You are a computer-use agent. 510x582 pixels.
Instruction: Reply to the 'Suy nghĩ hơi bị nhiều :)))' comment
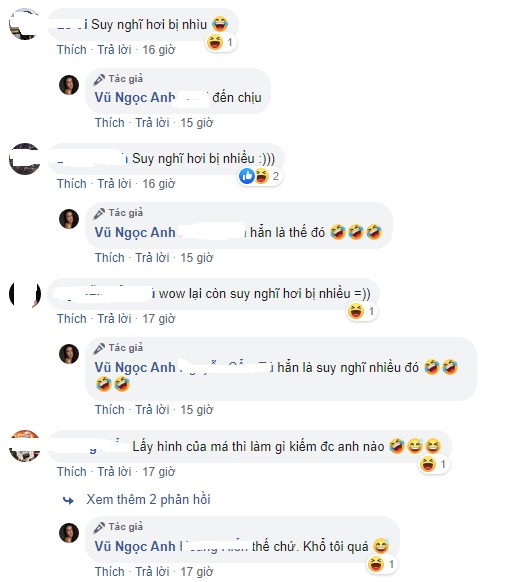click(114, 183)
